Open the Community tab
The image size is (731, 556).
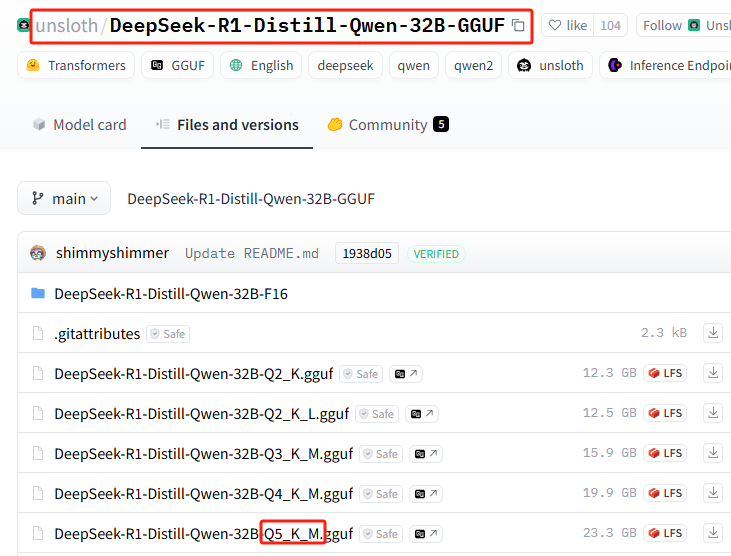click(387, 125)
